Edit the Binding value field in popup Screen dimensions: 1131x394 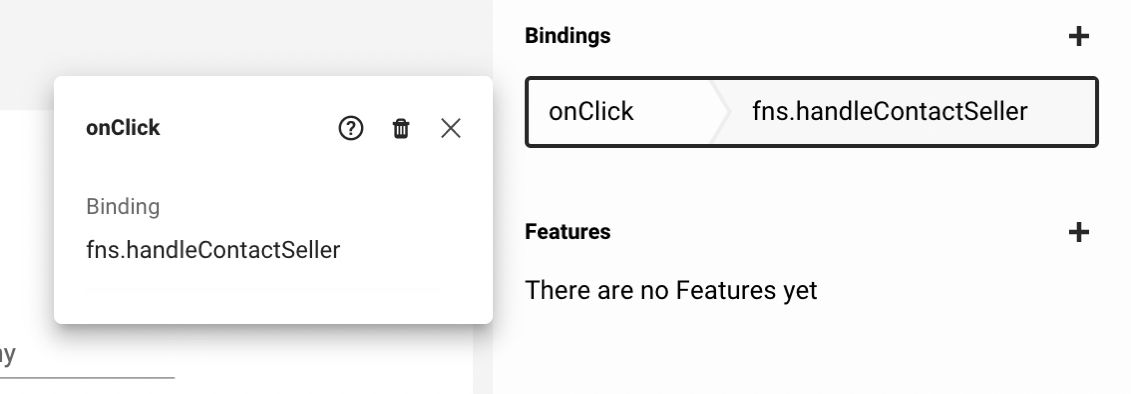[x=263, y=250]
